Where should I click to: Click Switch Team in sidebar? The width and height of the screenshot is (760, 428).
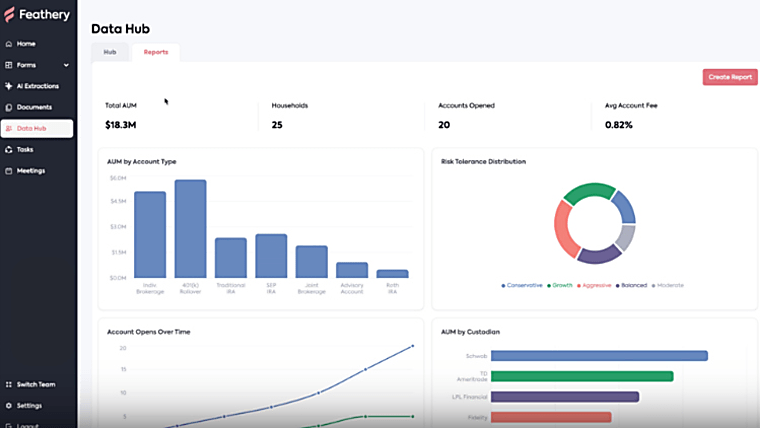(37, 384)
